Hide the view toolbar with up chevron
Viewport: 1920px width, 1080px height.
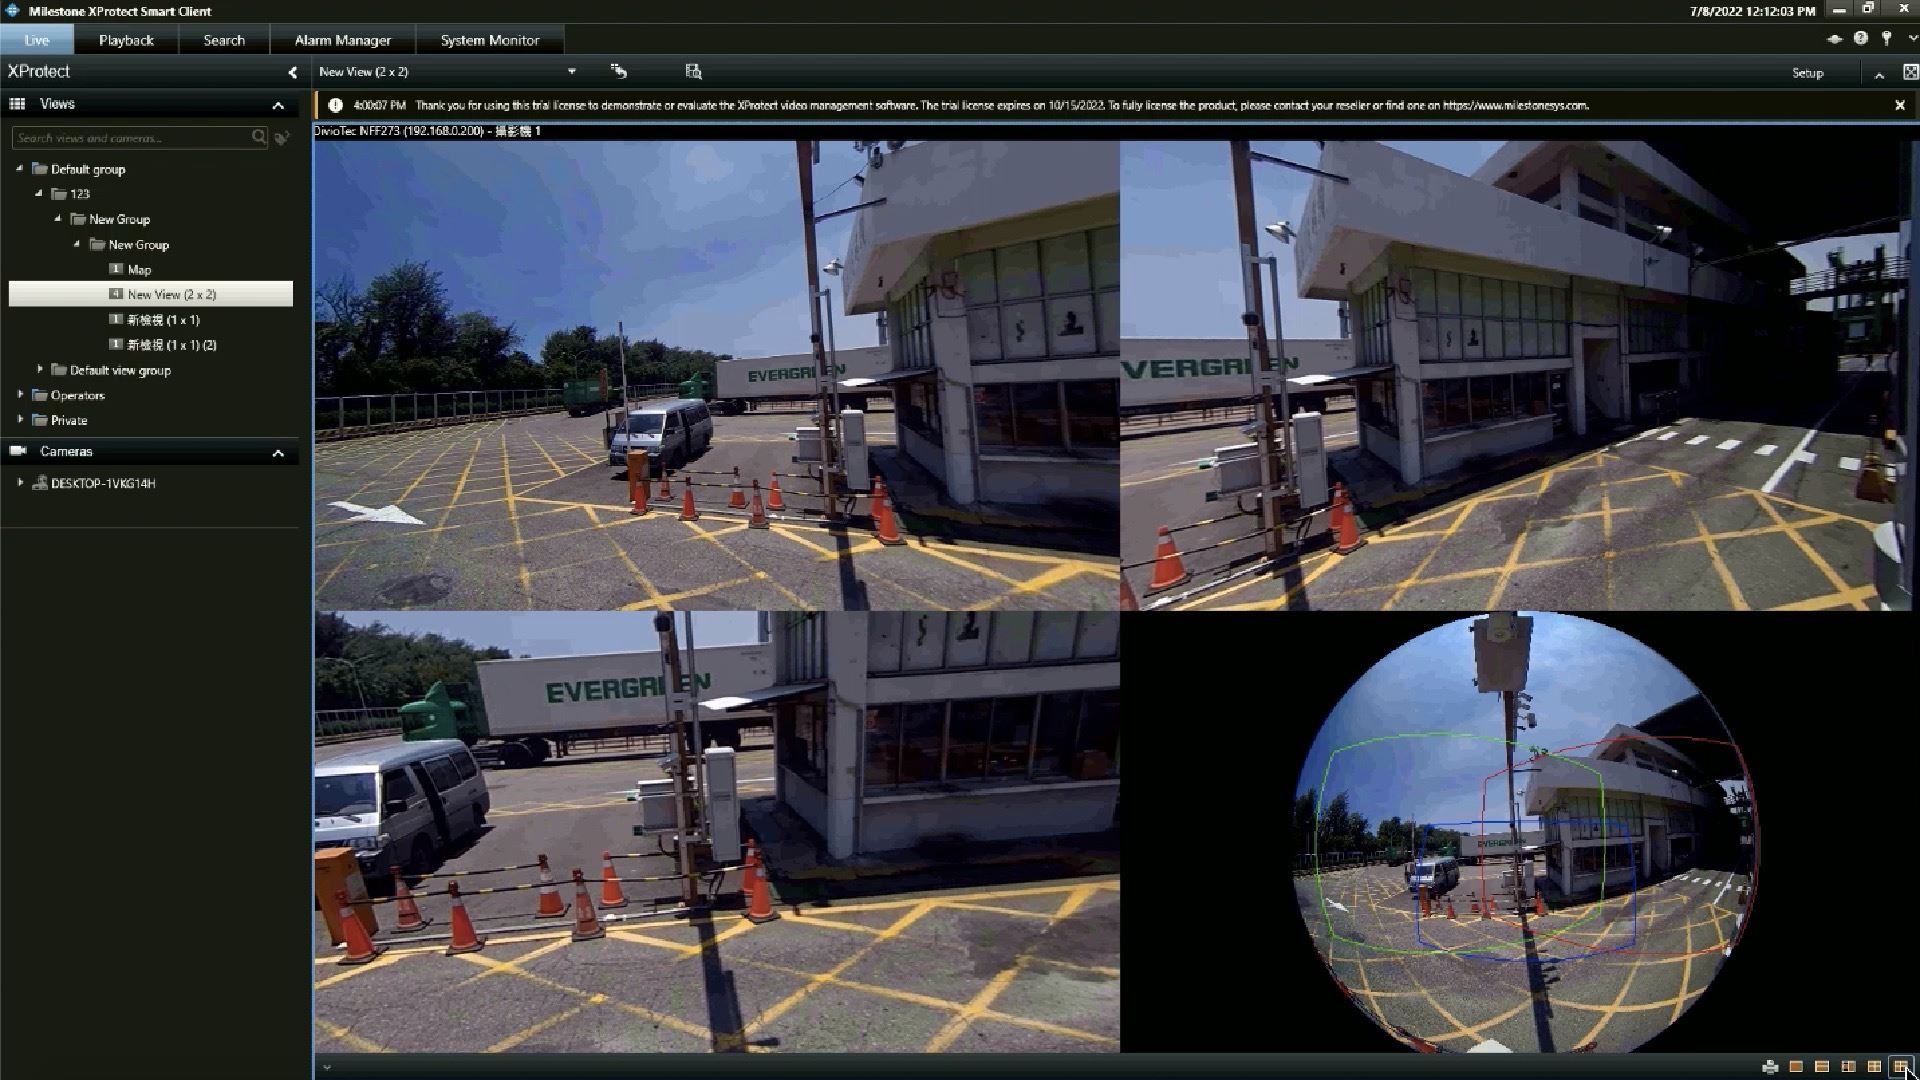[1879, 74]
